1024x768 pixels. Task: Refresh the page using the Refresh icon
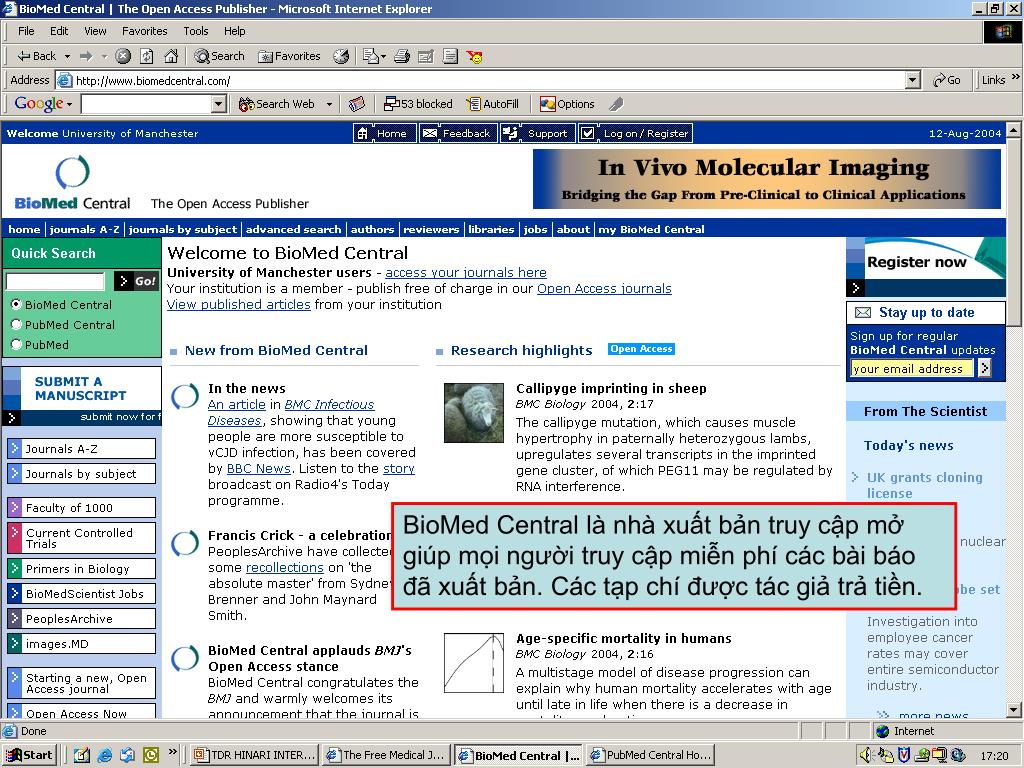(x=147, y=56)
